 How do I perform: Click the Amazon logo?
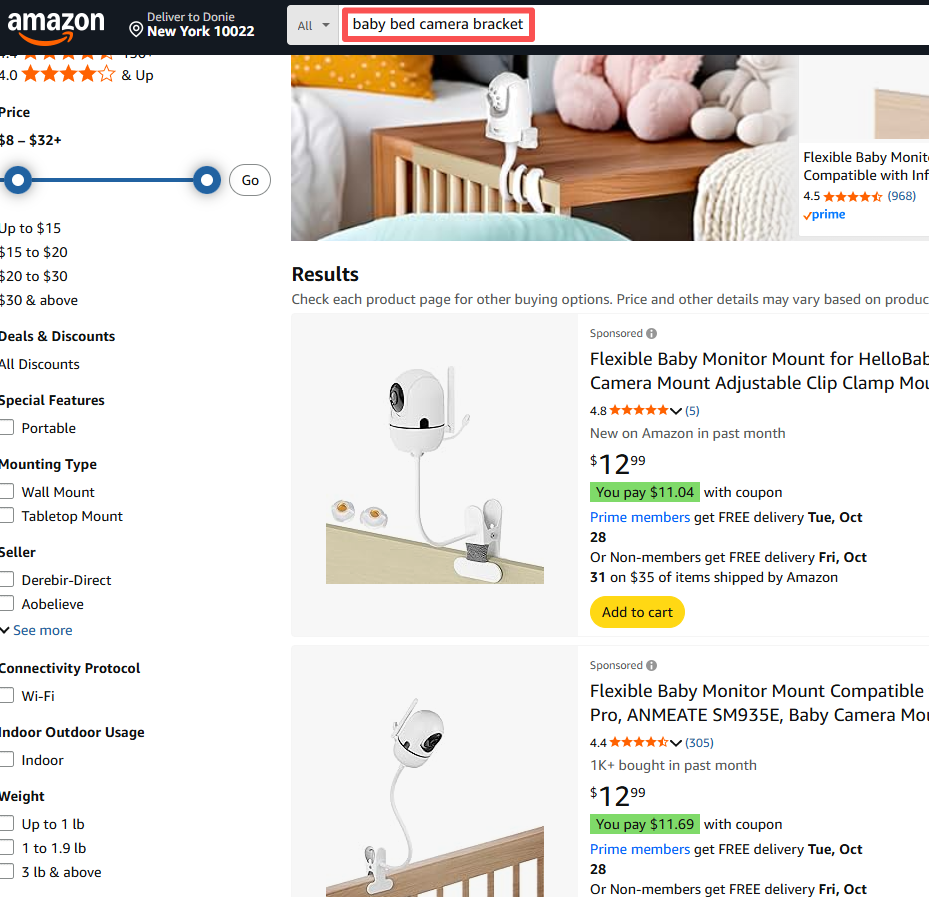(x=55, y=25)
